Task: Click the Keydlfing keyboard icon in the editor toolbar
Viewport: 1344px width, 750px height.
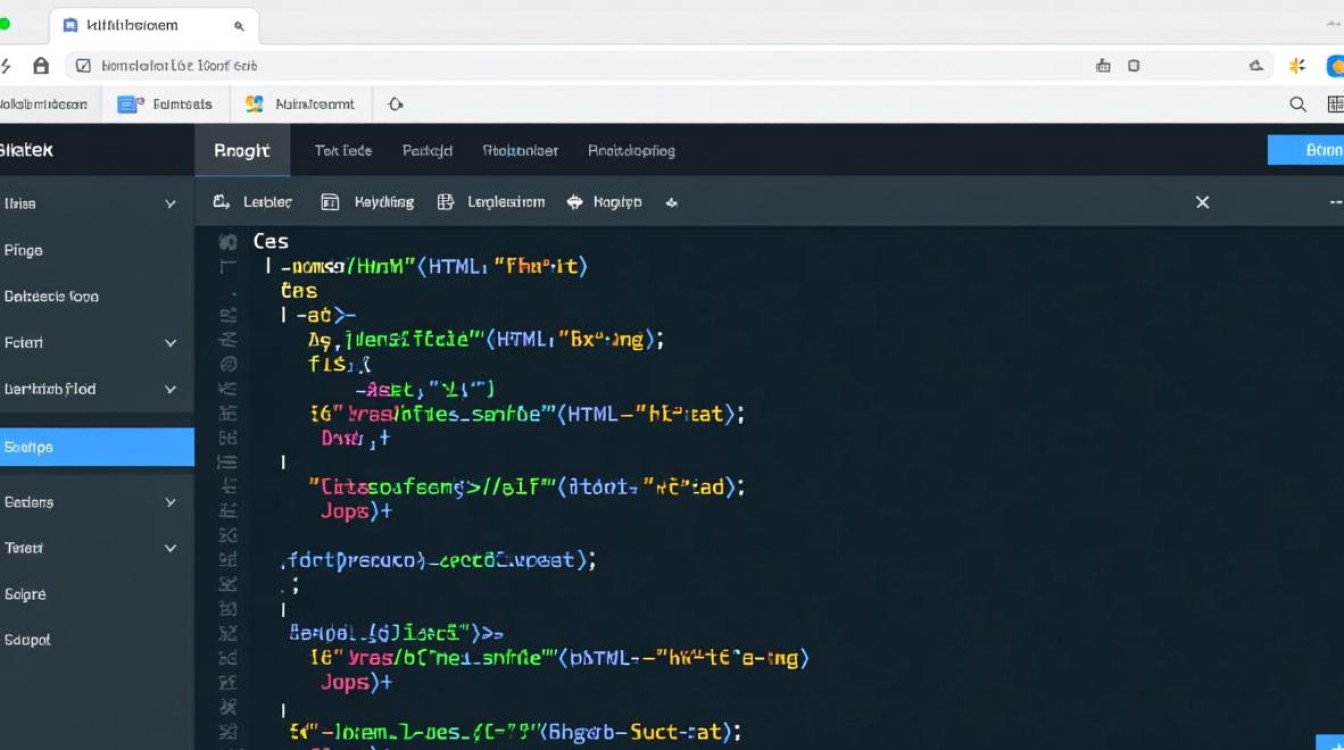Action: 330,201
